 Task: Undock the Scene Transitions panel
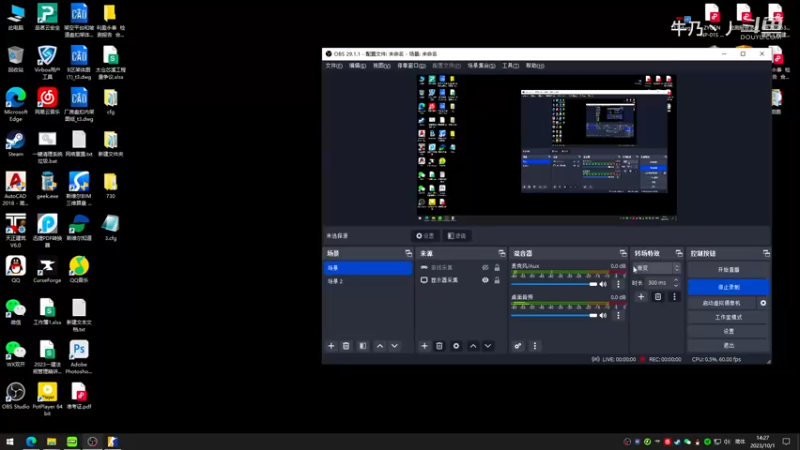coord(679,253)
